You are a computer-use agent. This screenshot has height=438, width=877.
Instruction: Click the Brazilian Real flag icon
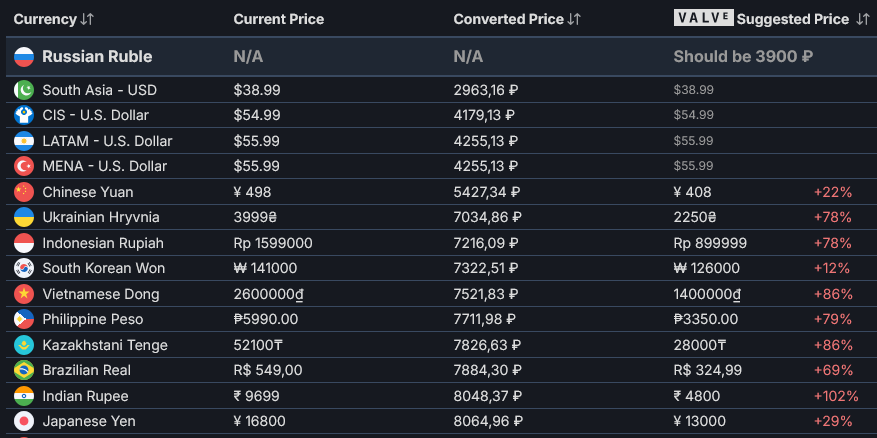pos(24,370)
